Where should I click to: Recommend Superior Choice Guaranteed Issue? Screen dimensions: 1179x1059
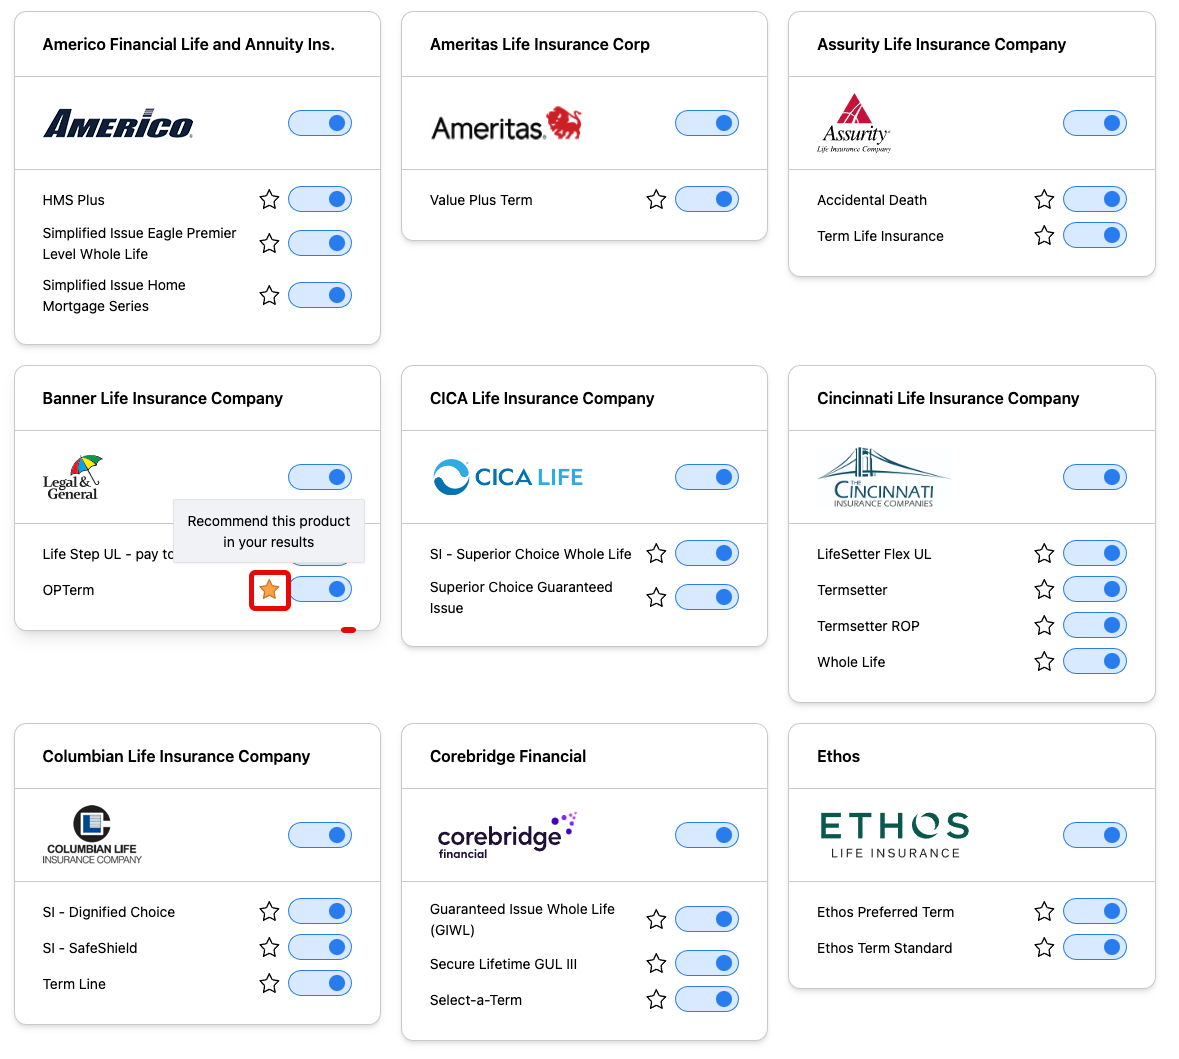tap(656, 597)
